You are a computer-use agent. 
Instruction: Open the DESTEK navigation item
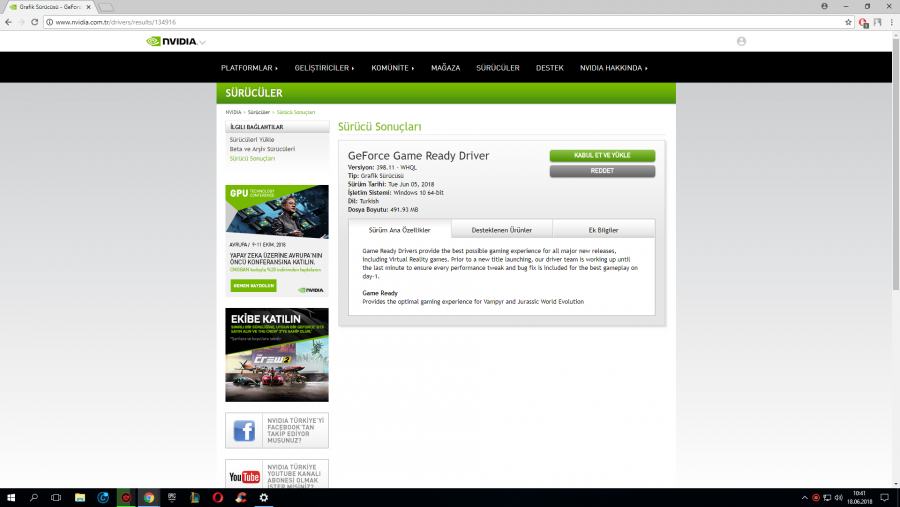[x=549, y=68]
